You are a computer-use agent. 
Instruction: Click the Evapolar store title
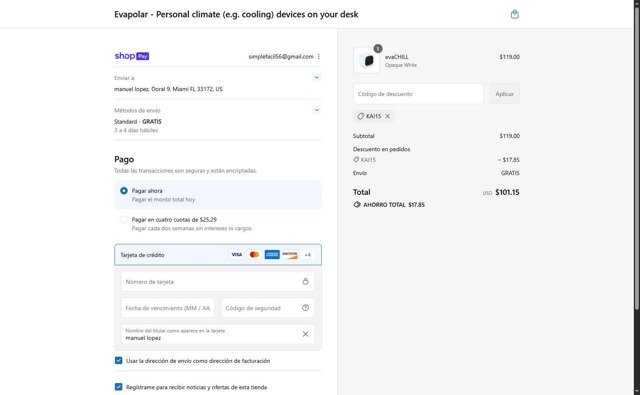coord(236,14)
